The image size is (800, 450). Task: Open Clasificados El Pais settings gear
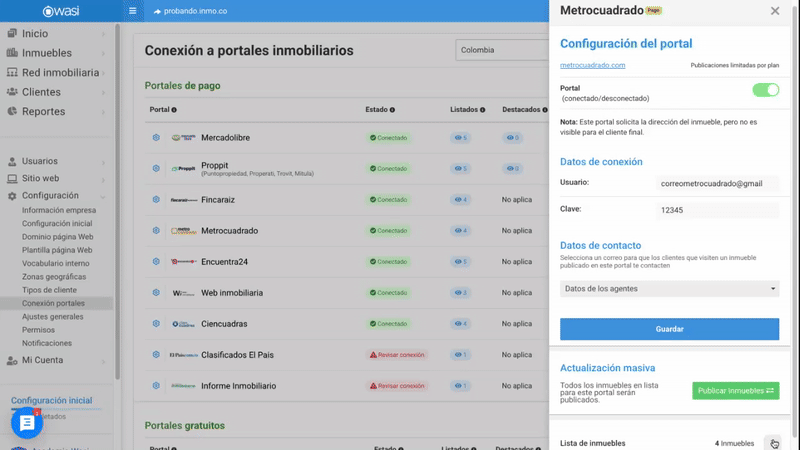(156, 355)
